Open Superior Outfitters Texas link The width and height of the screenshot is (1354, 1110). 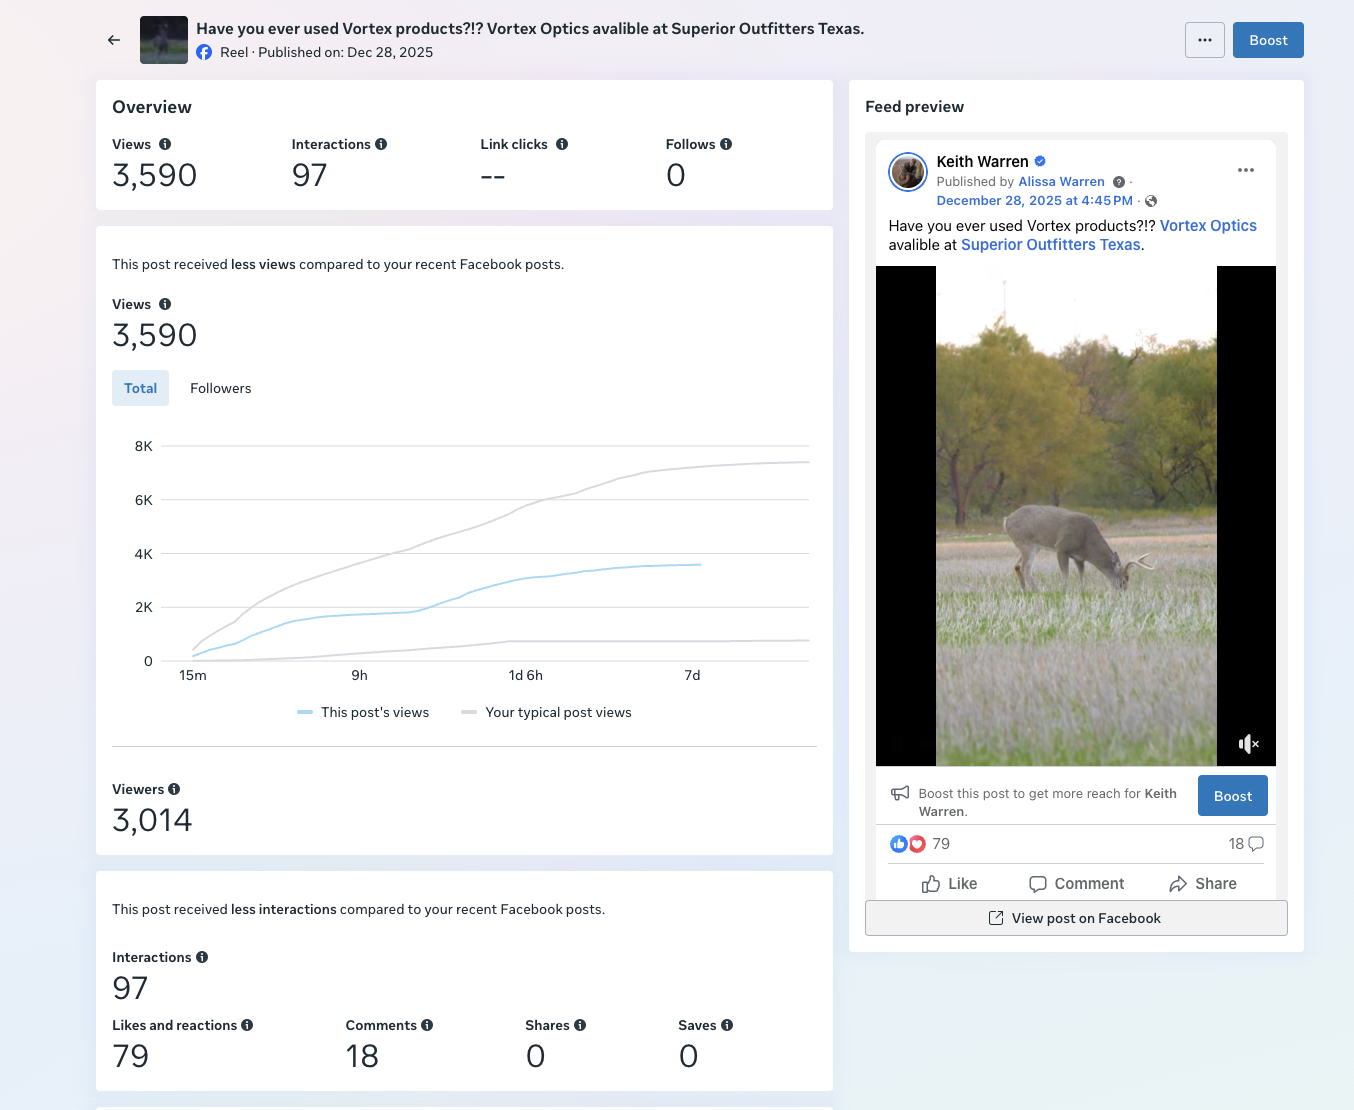pyautogui.click(x=1050, y=245)
